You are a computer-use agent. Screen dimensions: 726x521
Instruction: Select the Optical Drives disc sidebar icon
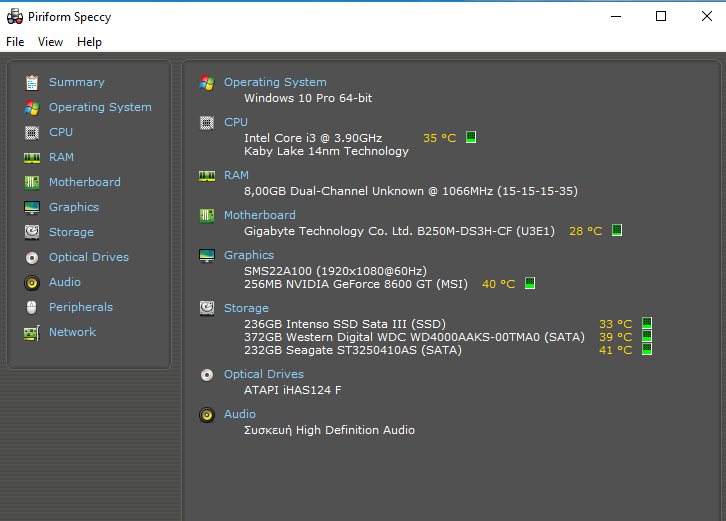point(32,257)
